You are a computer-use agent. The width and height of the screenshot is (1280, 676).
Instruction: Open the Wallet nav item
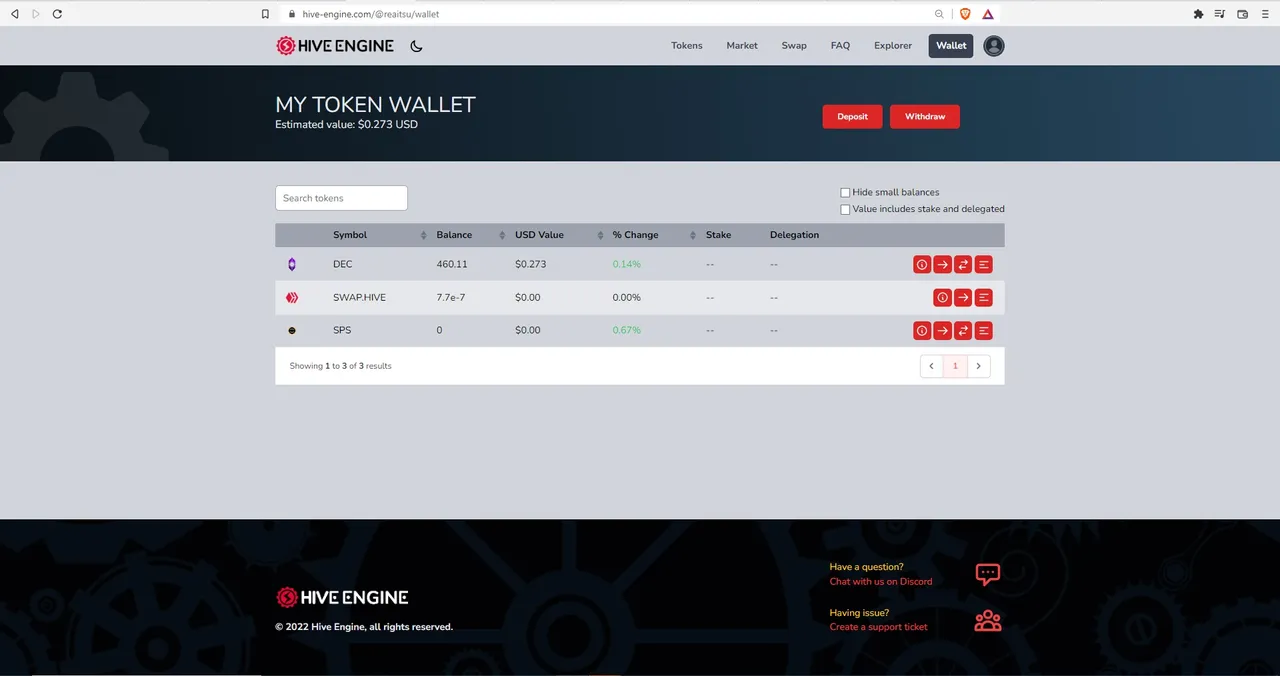(951, 46)
